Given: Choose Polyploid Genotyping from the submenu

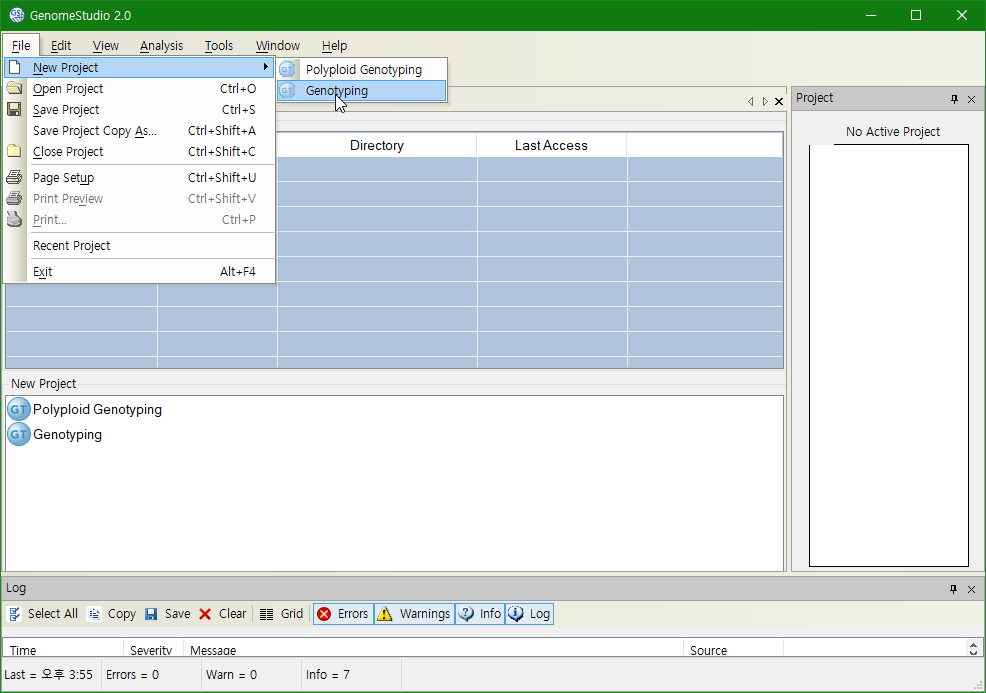Looking at the screenshot, I should coord(362,69).
